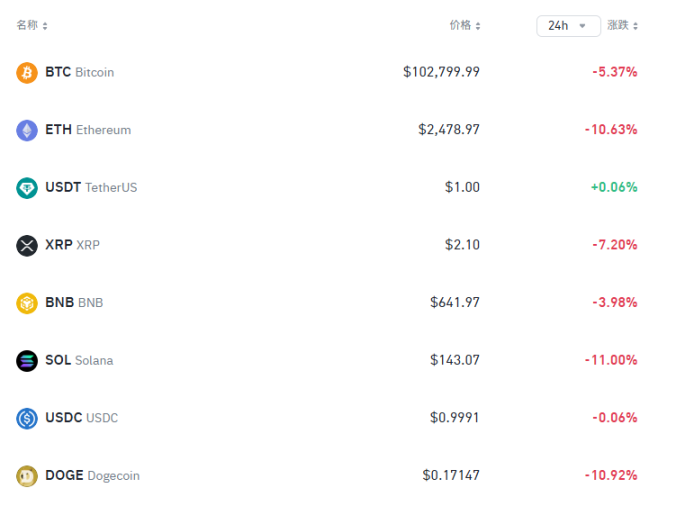Click the blue USDC dollar icon
Image resolution: width=694 pixels, height=506 pixels.
(x=27, y=418)
